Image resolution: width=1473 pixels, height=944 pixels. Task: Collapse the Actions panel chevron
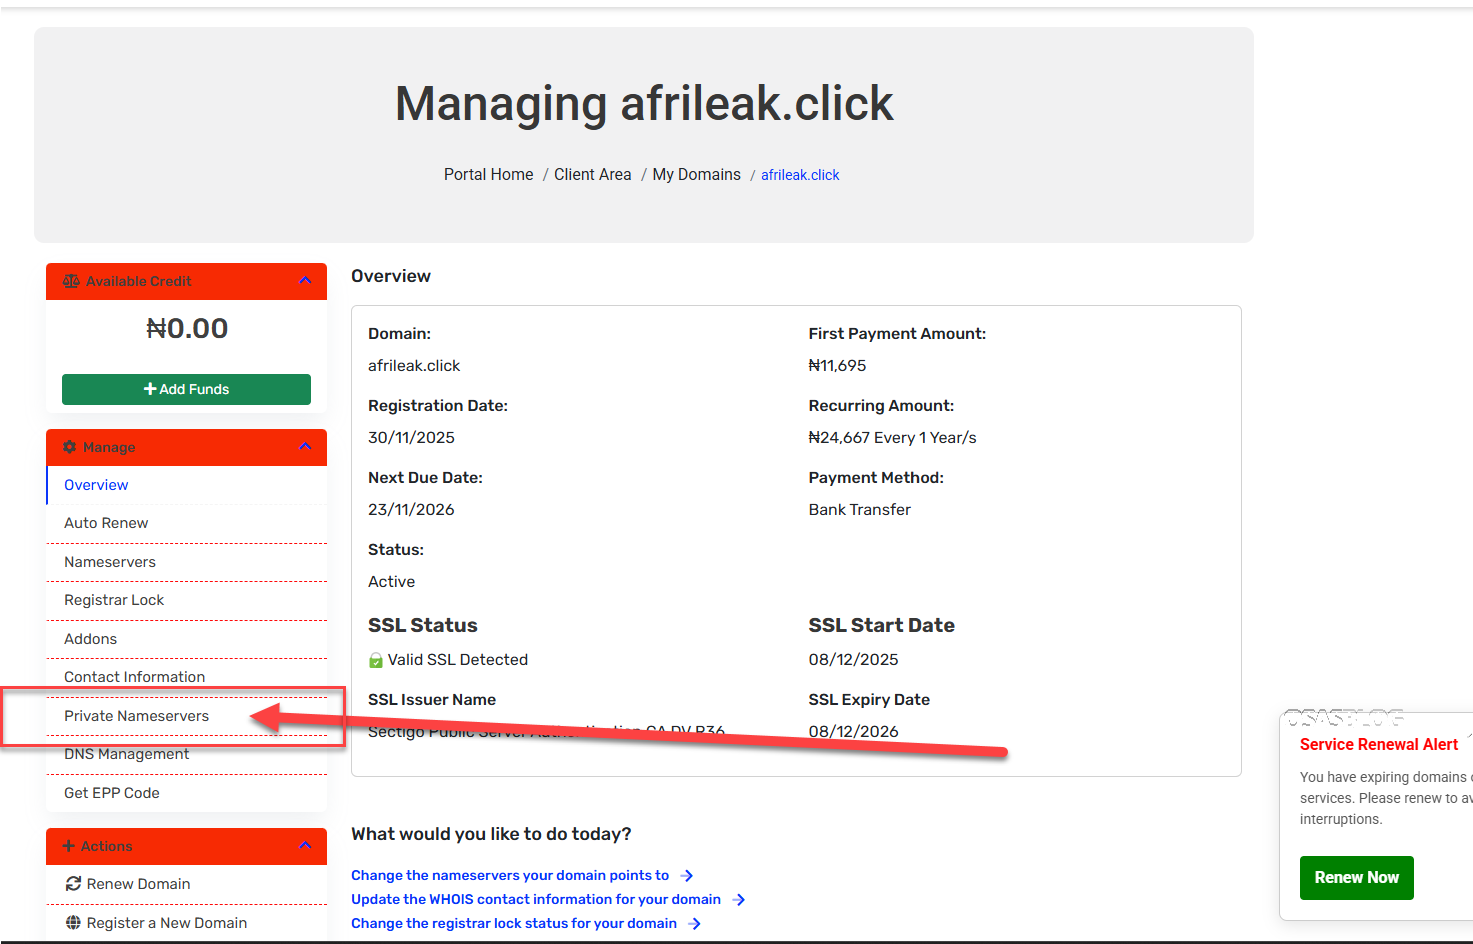(x=305, y=846)
